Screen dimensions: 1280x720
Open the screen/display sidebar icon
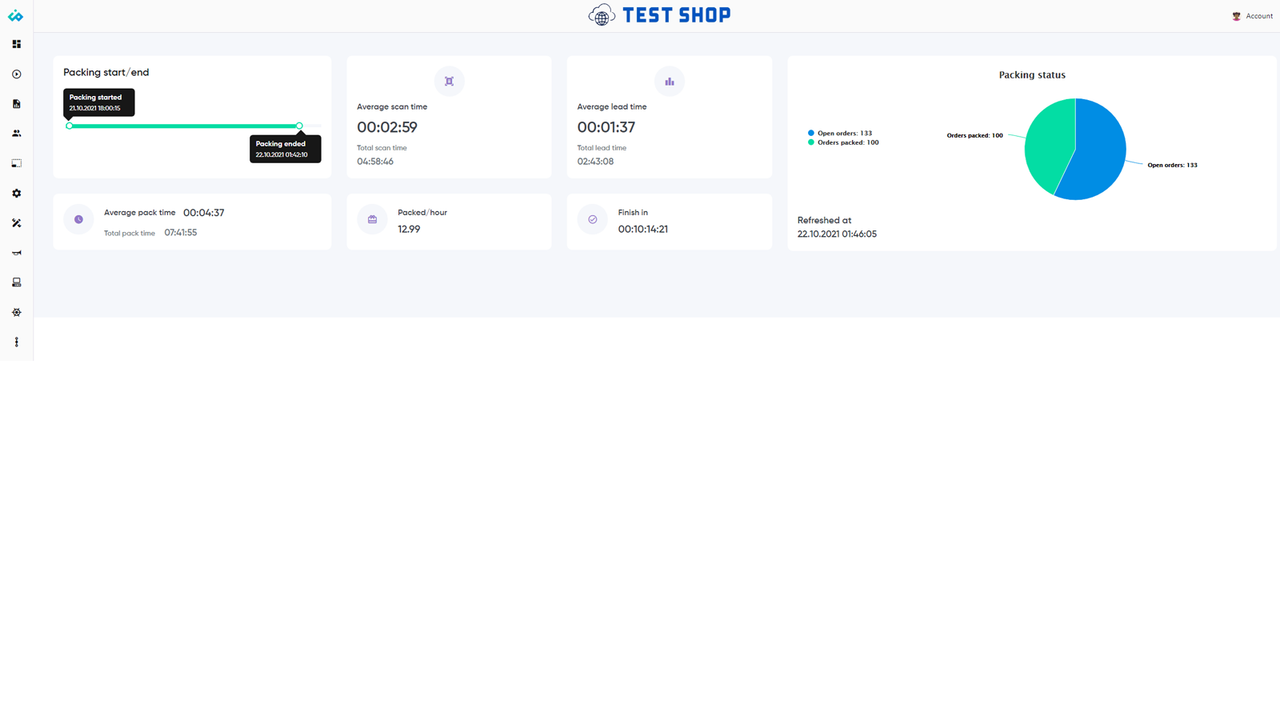click(x=16, y=163)
